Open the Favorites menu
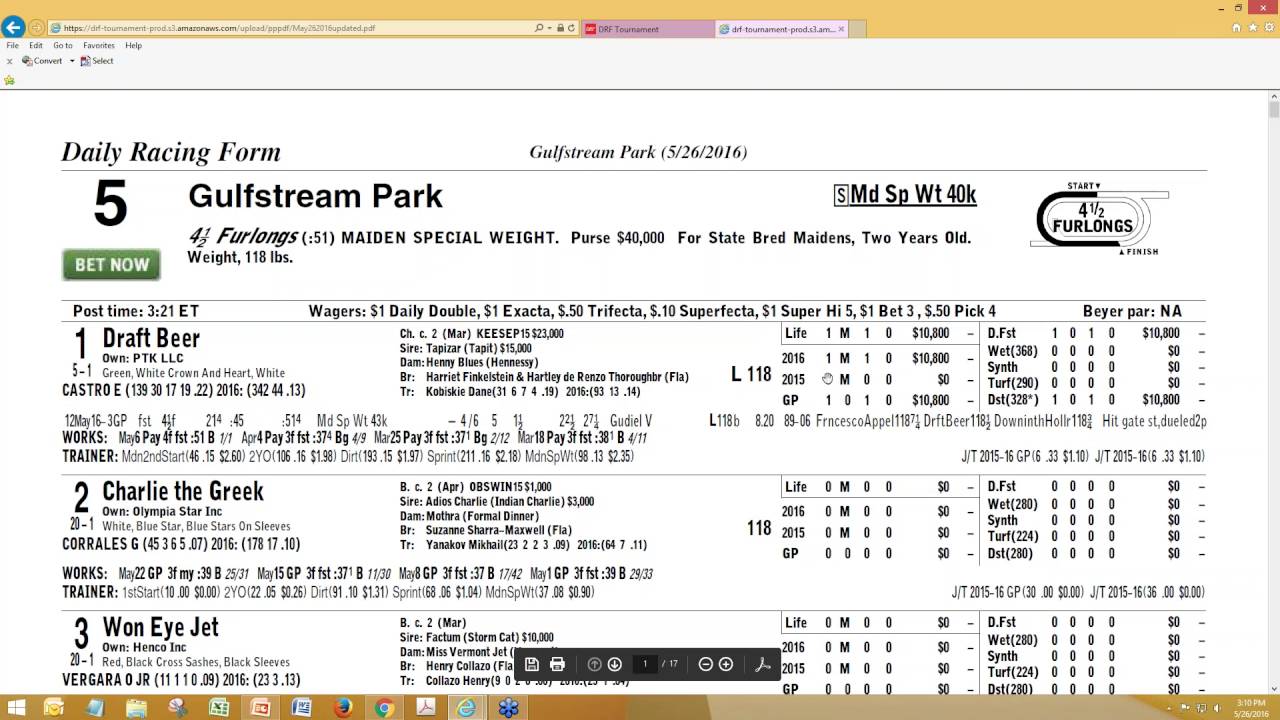Image resolution: width=1280 pixels, height=720 pixels. pyautogui.click(x=99, y=45)
